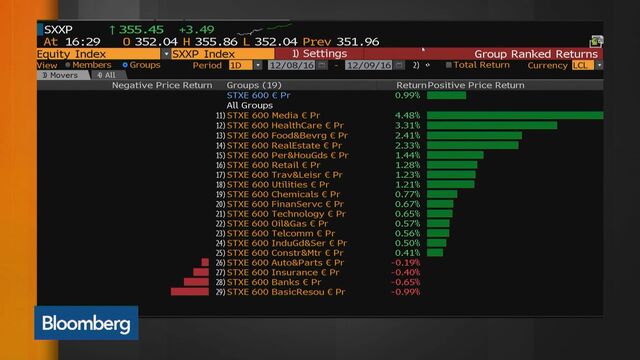Open STXE 600 RealEstate € Pr group
640x360 pixels.
click(284, 145)
